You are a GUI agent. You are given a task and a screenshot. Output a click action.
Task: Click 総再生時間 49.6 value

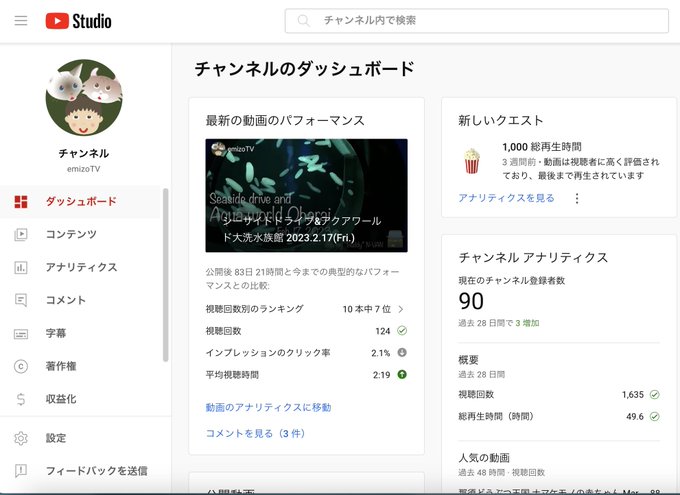(635, 416)
